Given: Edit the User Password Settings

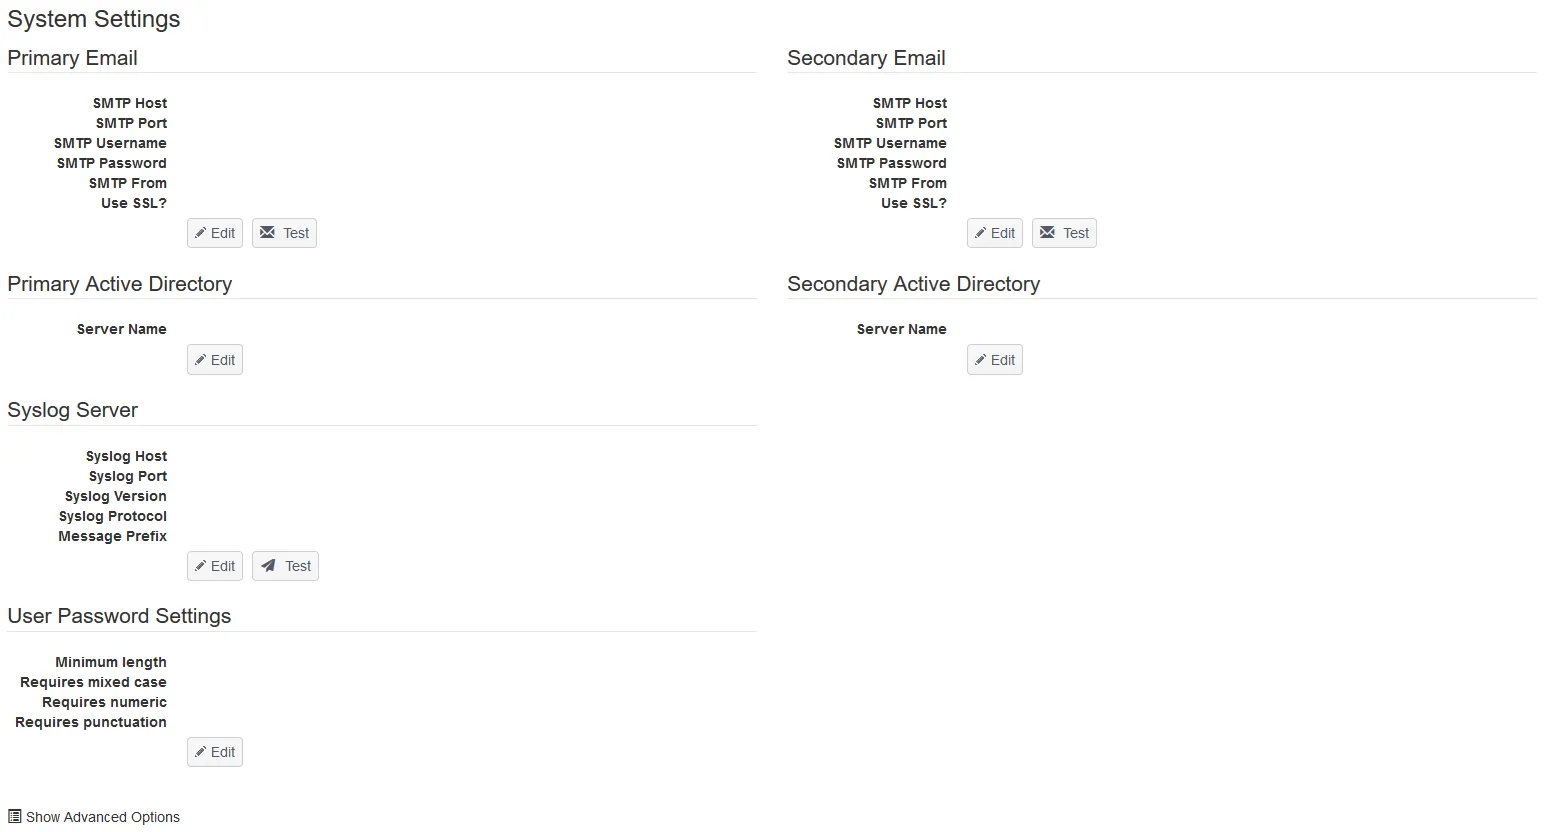Looking at the screenshot, I should [x=215, y=752].
